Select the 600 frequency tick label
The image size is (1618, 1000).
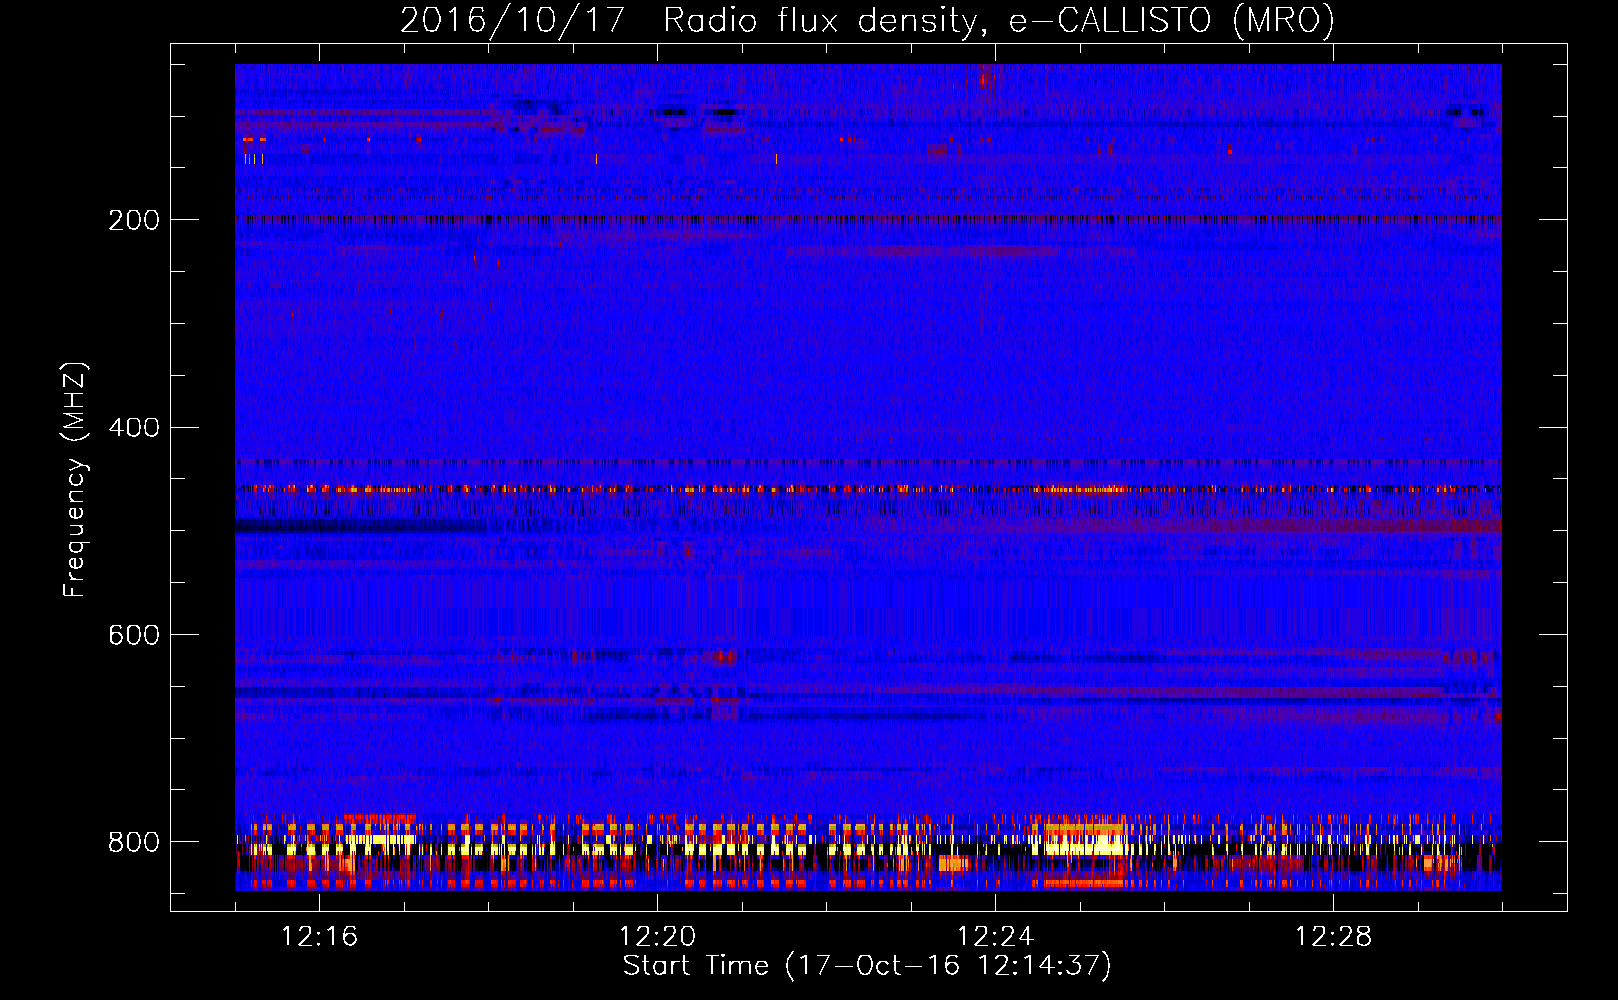[x=134, y=636]
